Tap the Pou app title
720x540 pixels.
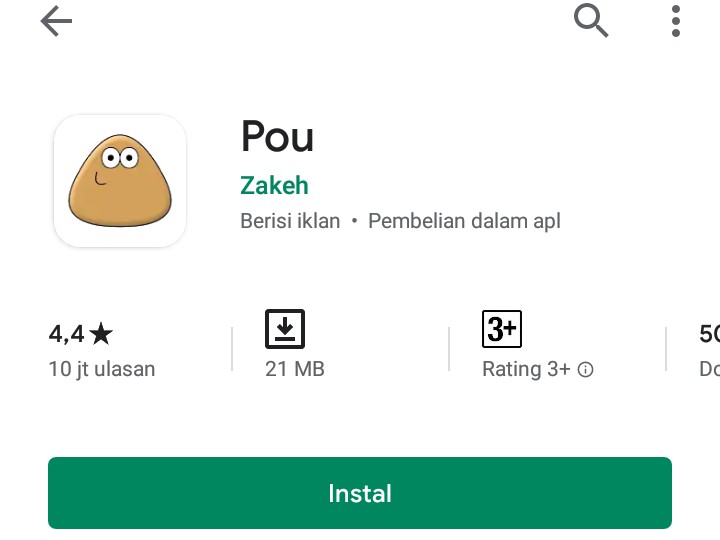tap(277, 136)
